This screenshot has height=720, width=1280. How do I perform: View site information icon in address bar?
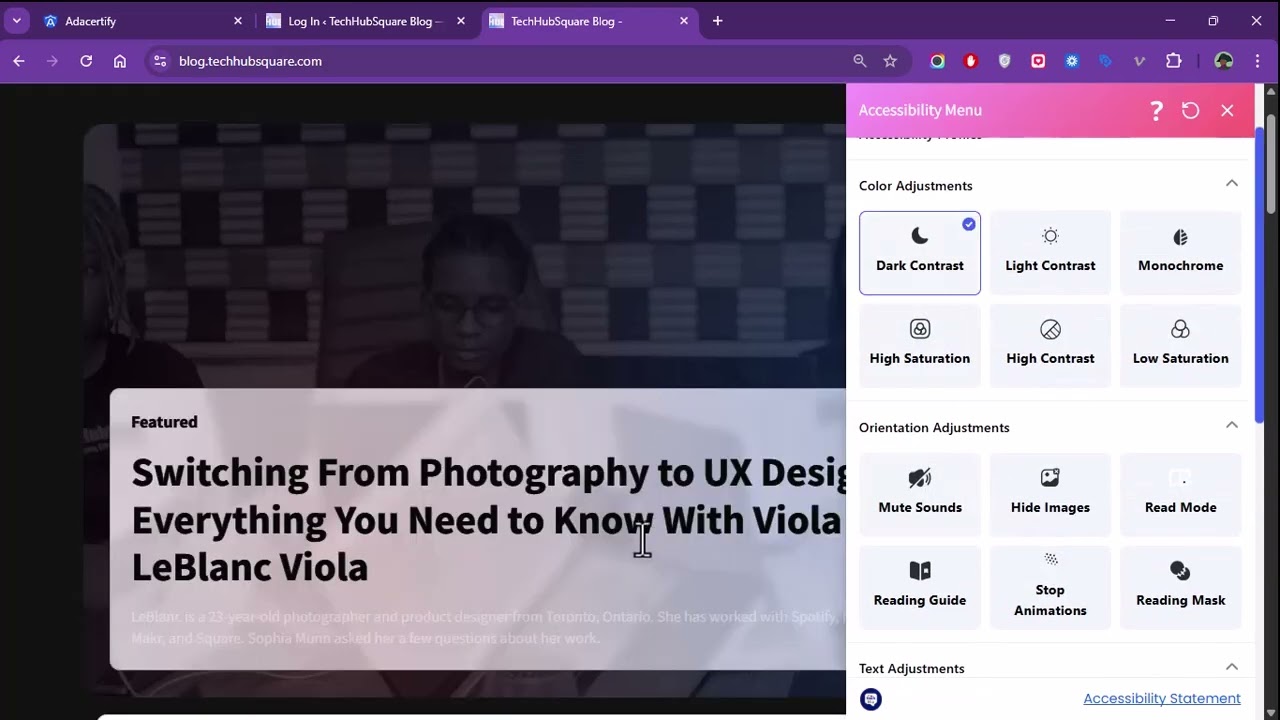[x=159, y=61]
